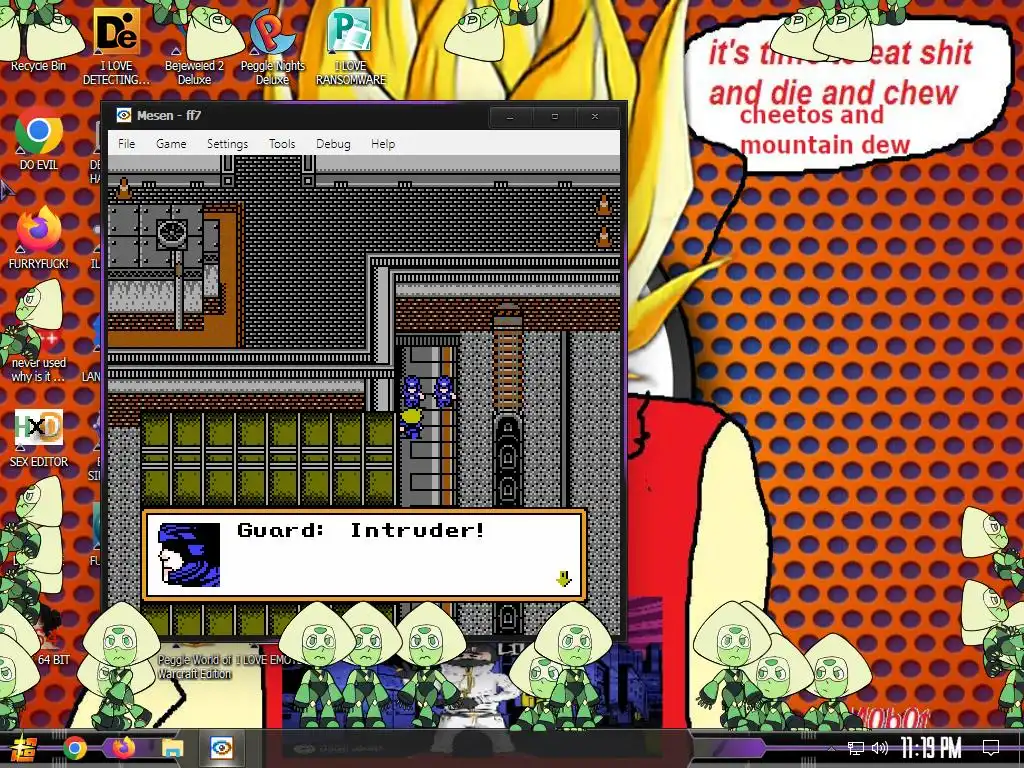
Task: Open the clock showing 11:19 PM
Action: click(931, 748)
